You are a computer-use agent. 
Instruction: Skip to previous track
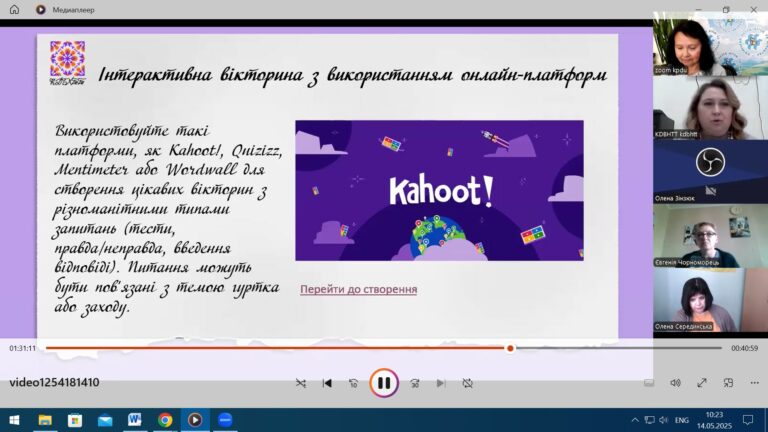(327, 383)
